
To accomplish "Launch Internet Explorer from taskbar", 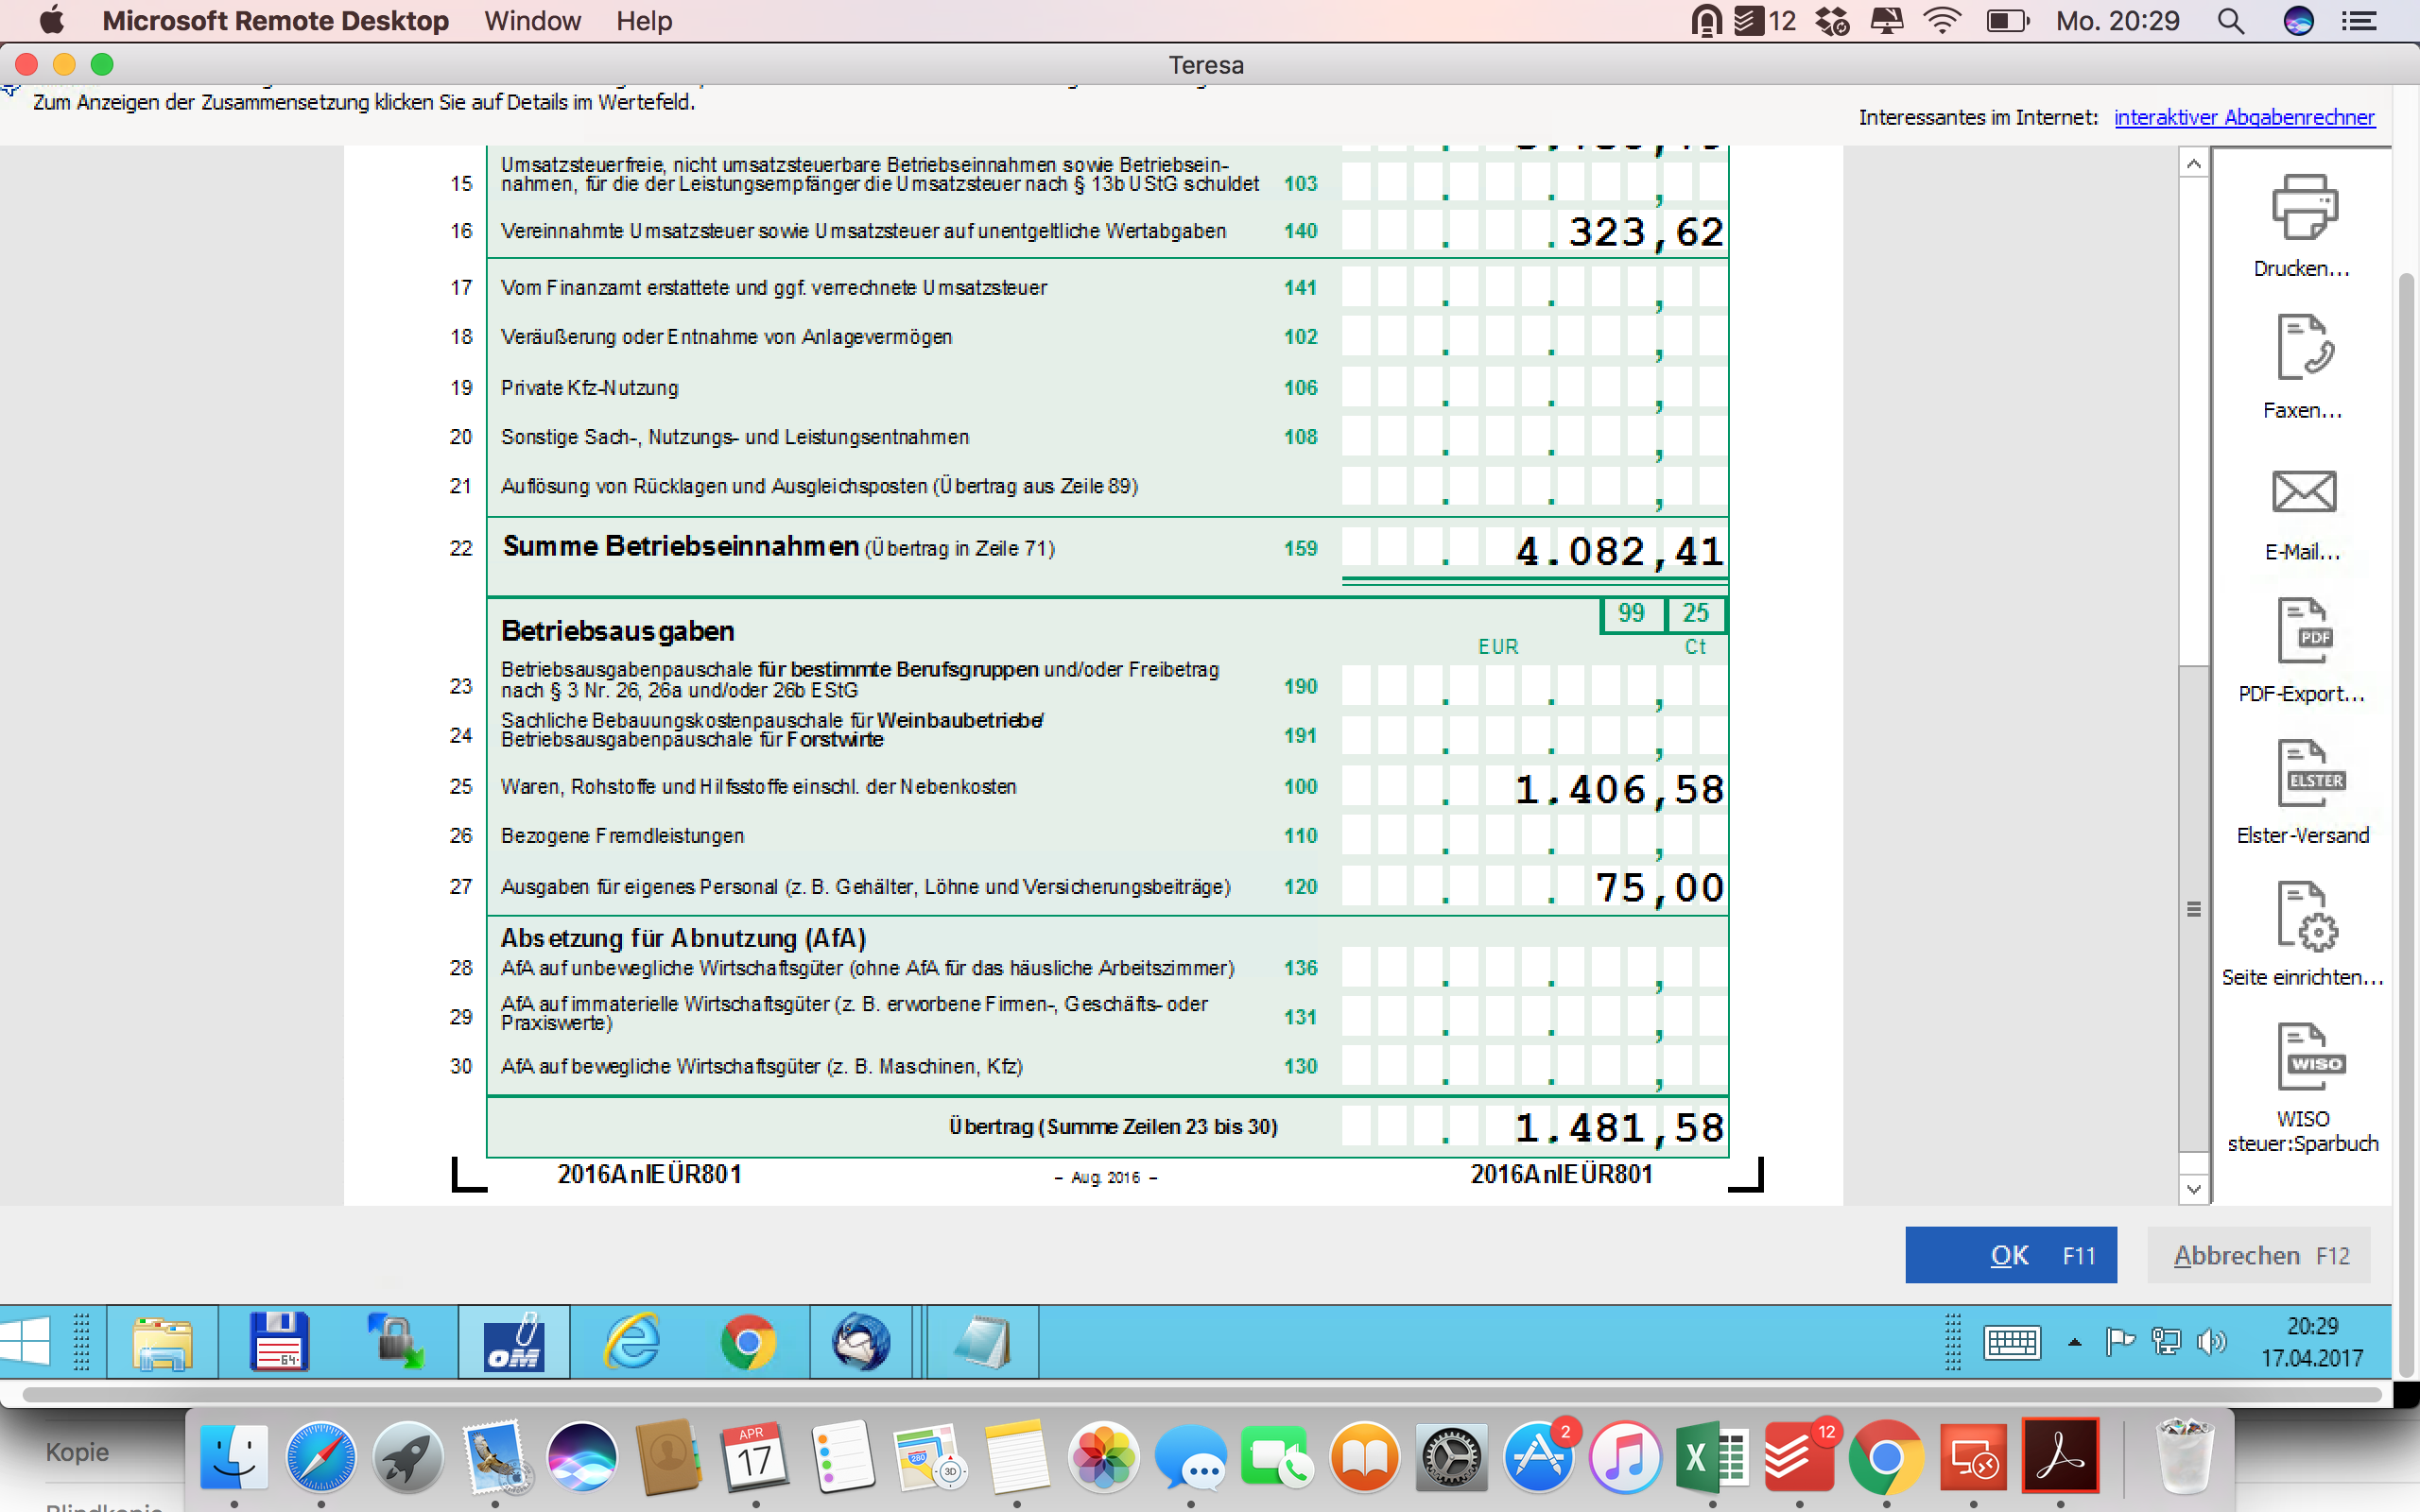I will (632, 1341).
